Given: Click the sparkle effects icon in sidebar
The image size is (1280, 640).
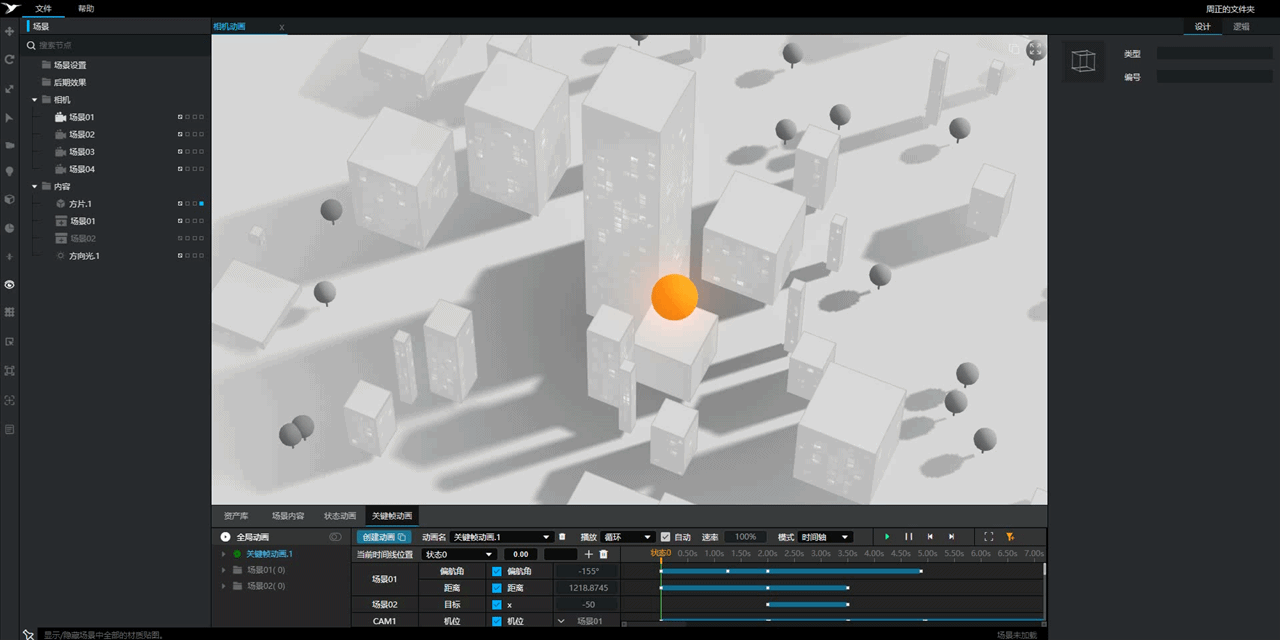Looking at the screenshot, I should click(10, 256).
